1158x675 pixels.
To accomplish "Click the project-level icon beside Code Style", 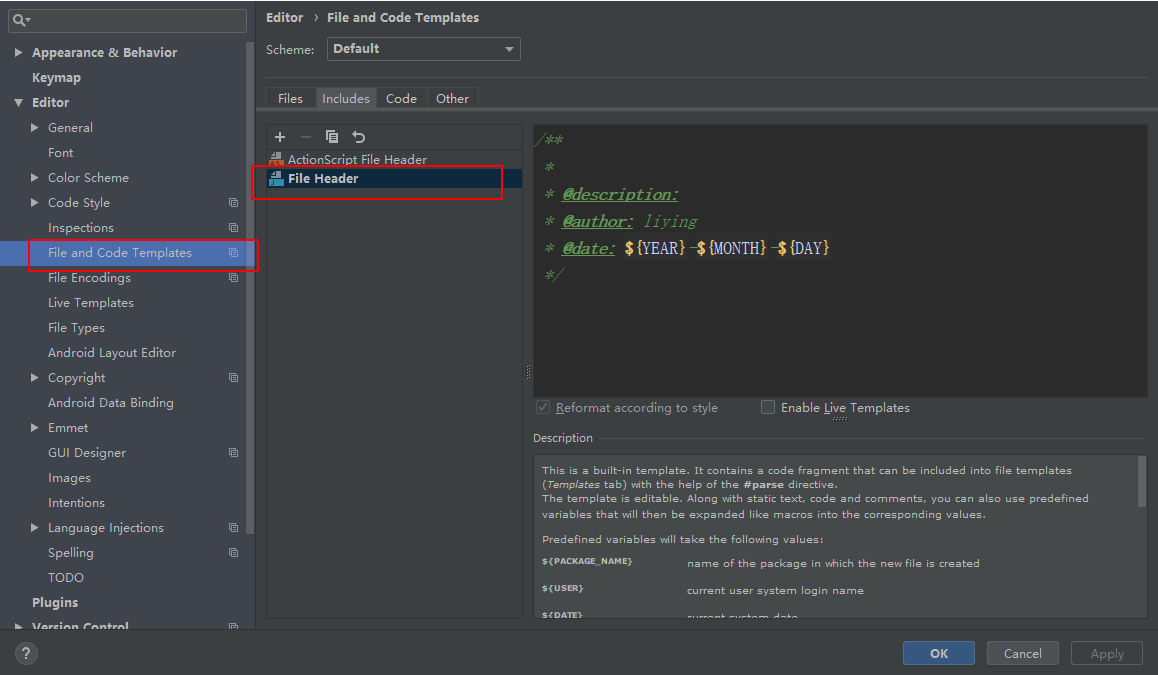I will click(x=233, y=203).
